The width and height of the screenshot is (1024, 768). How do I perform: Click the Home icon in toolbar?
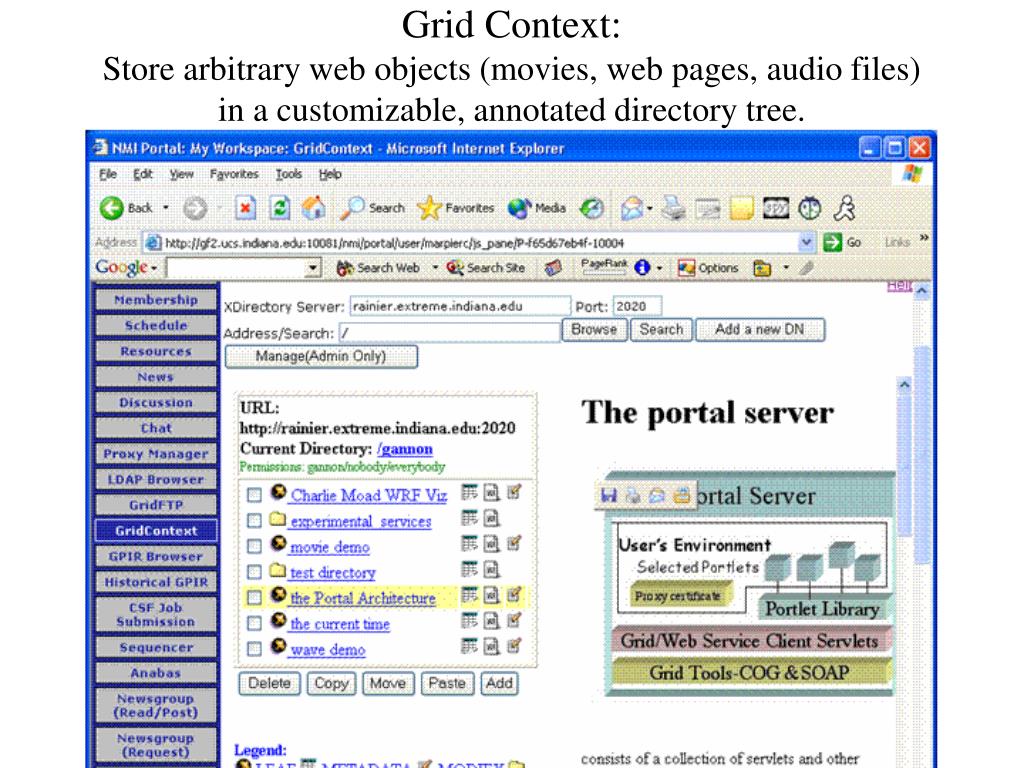pos(314,208)
